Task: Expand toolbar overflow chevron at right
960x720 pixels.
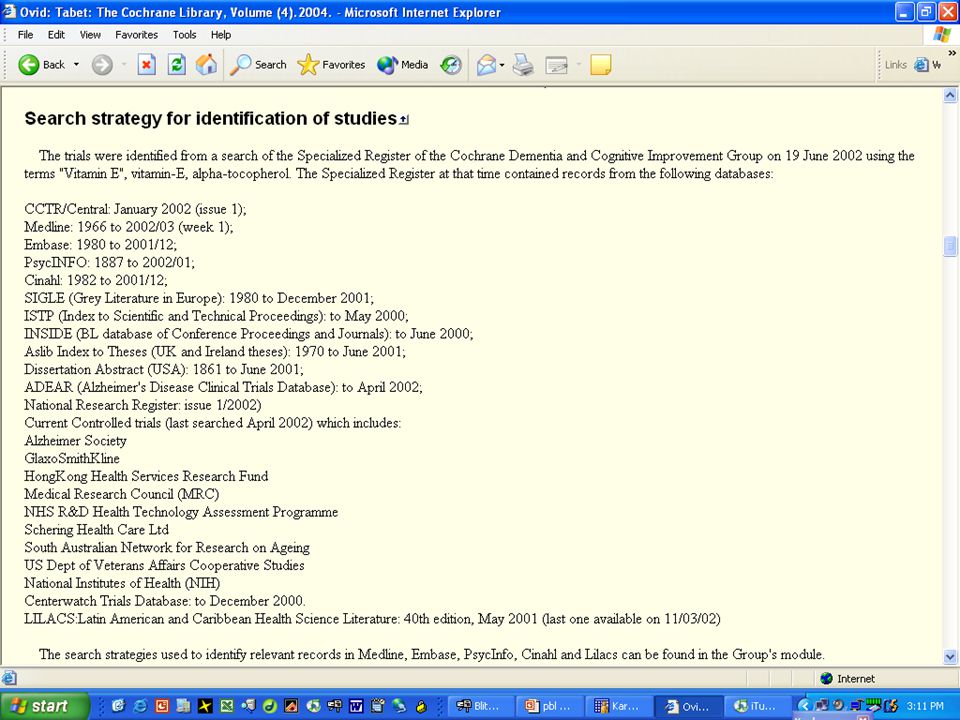Action: point(952,53)
